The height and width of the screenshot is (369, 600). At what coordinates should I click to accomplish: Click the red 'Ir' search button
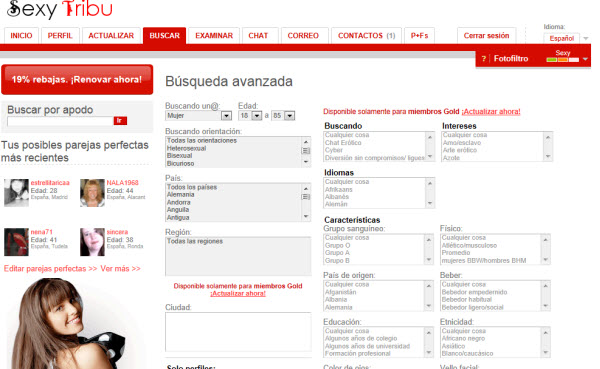pos(120,121)
